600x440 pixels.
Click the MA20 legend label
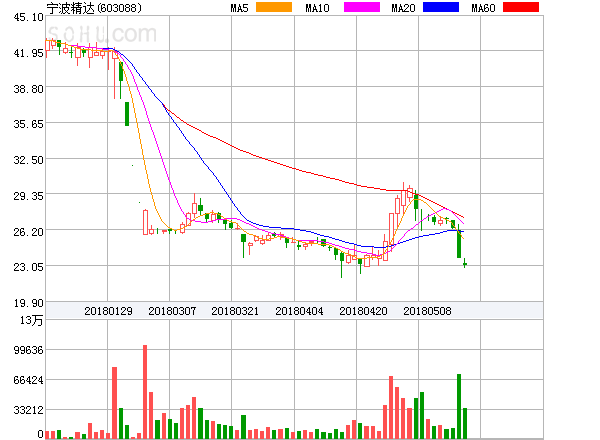(403, 8)
